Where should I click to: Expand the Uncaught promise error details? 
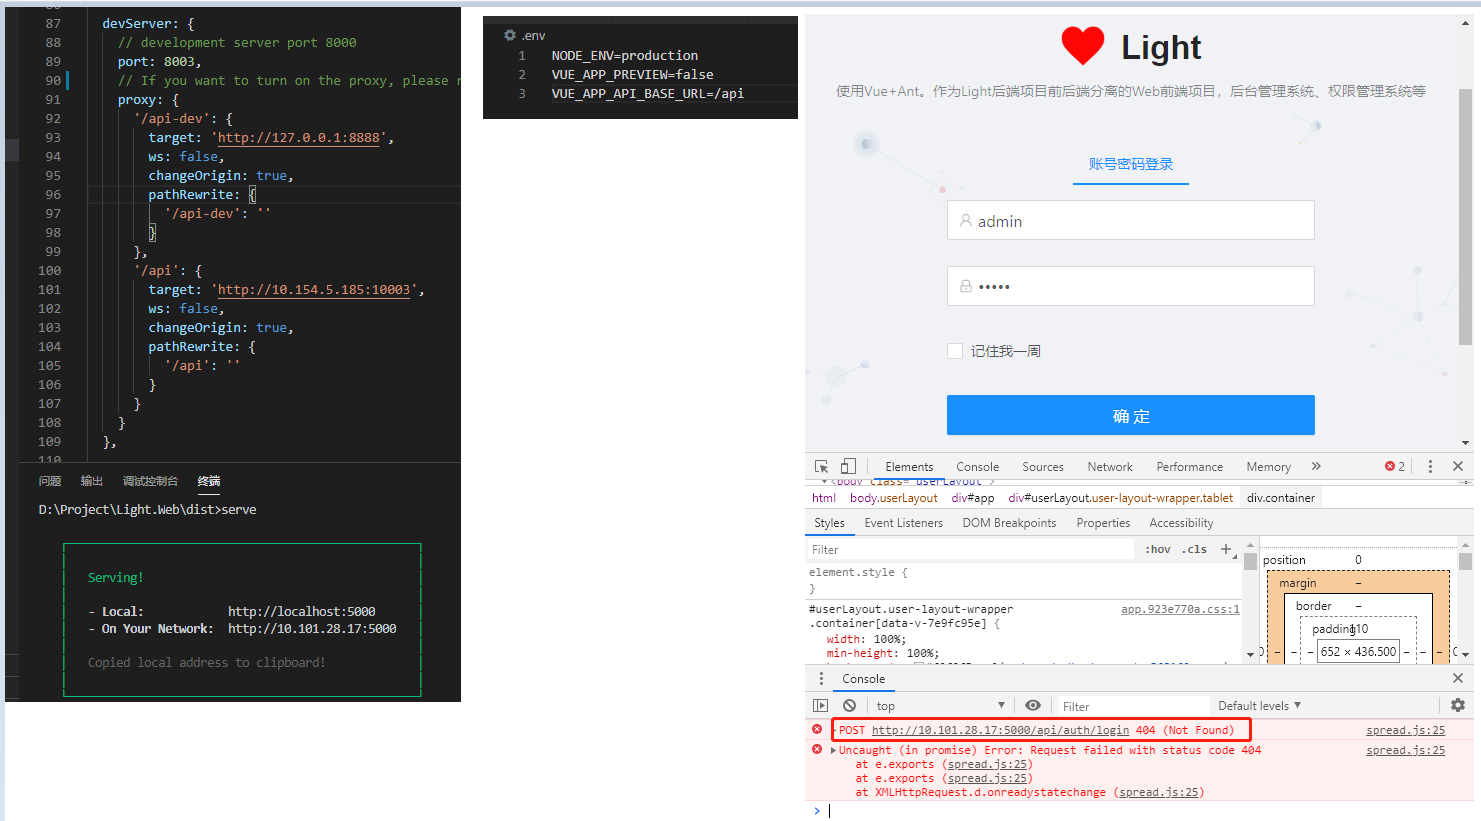pyautogui.click(x=834, y=749)
